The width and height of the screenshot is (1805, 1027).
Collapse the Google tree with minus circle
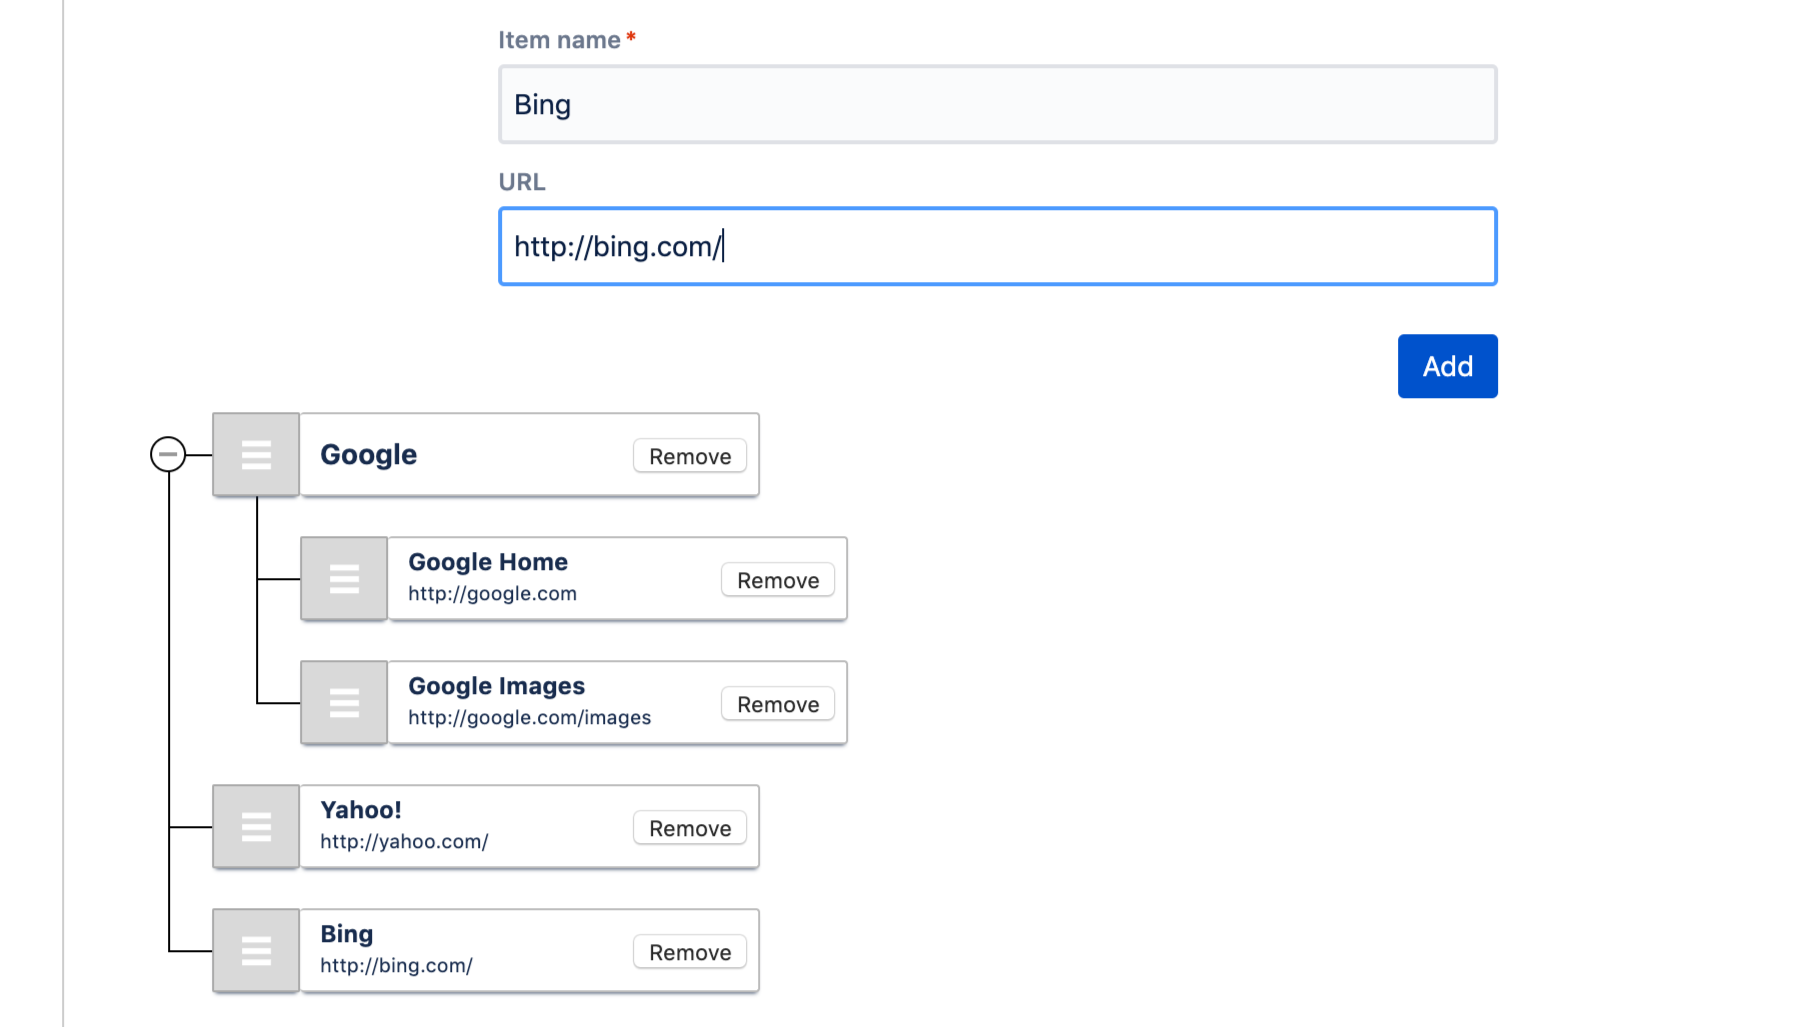[x=168, y=454]
